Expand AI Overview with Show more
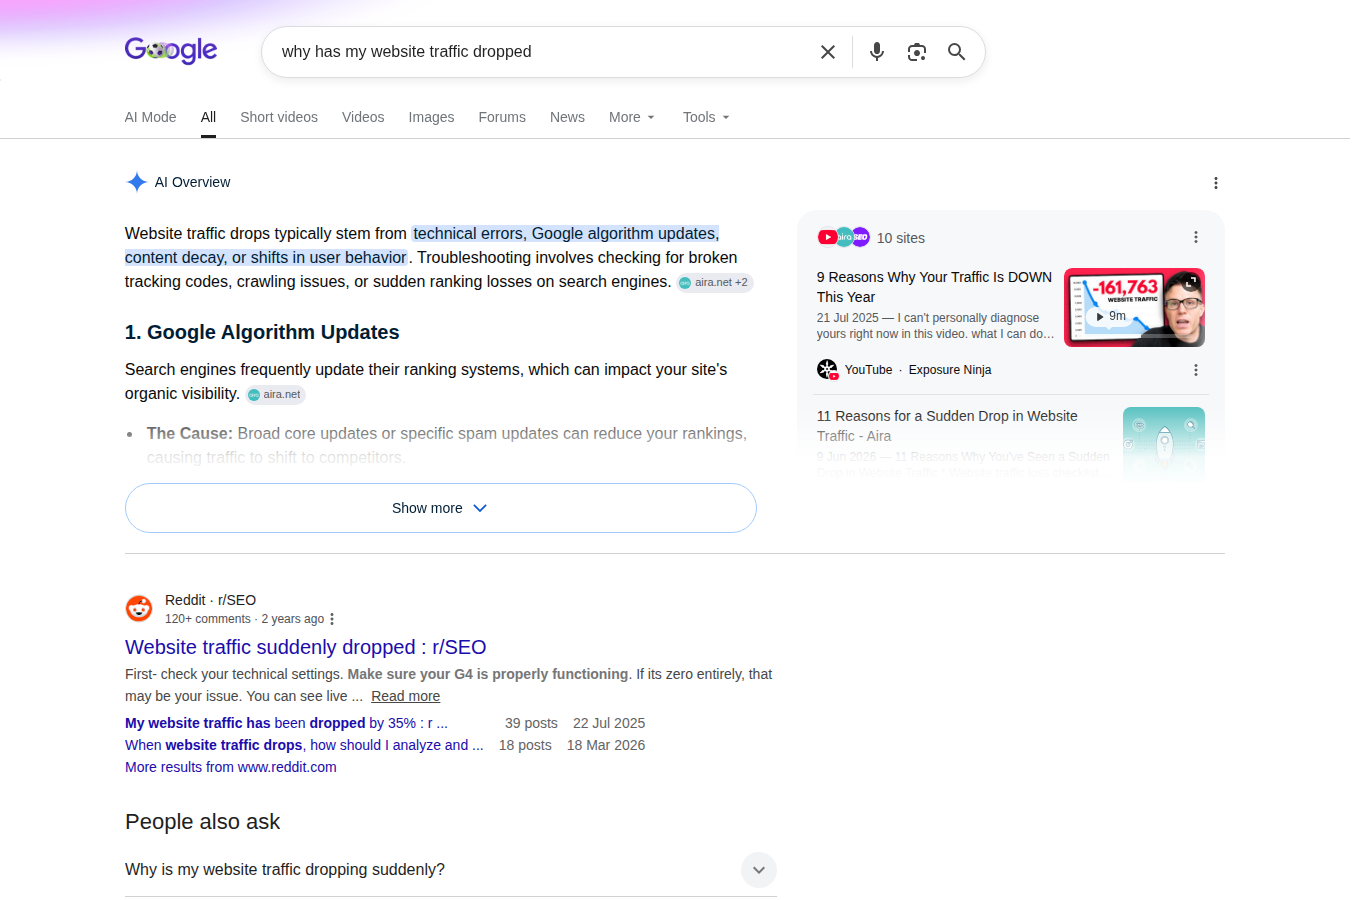The height and width of the screenshot is (900, 1365). 441,508
